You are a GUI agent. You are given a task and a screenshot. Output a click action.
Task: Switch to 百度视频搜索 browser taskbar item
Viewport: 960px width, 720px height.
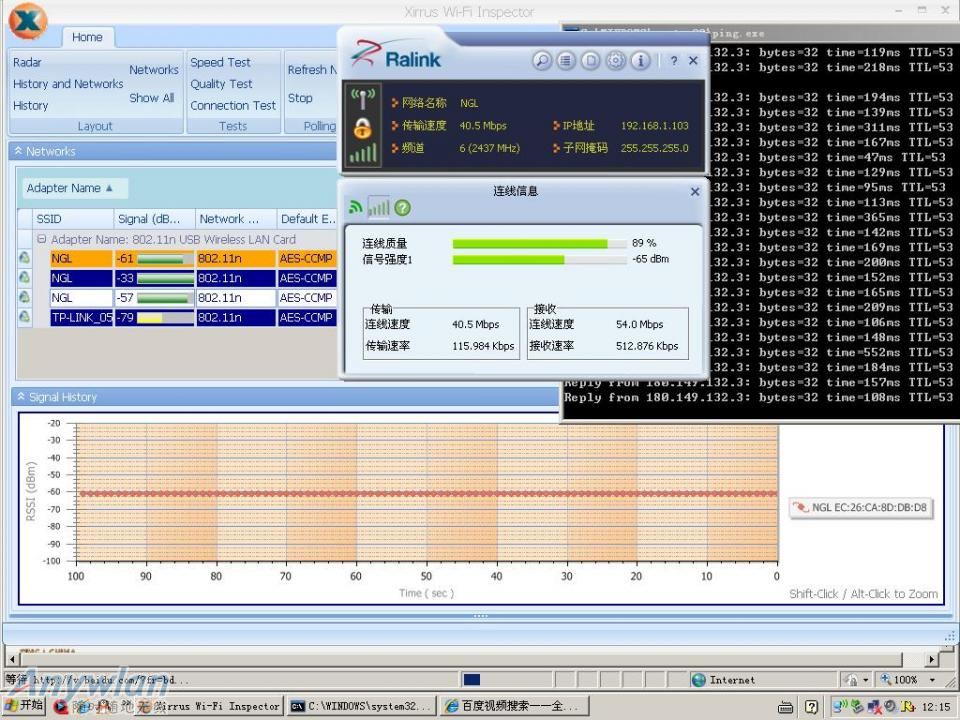514,707
